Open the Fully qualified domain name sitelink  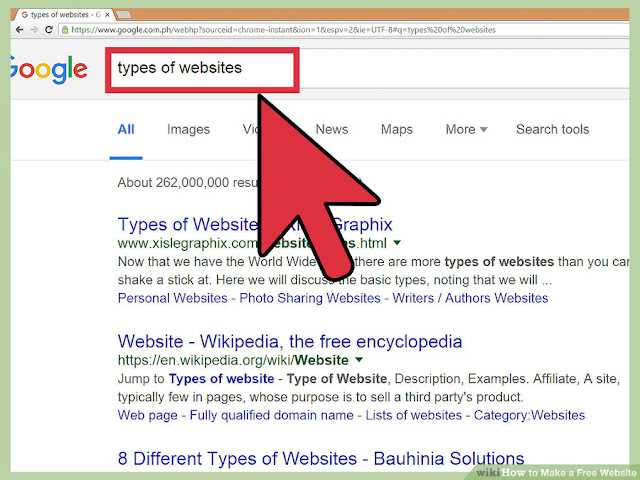tap(271, 415)
